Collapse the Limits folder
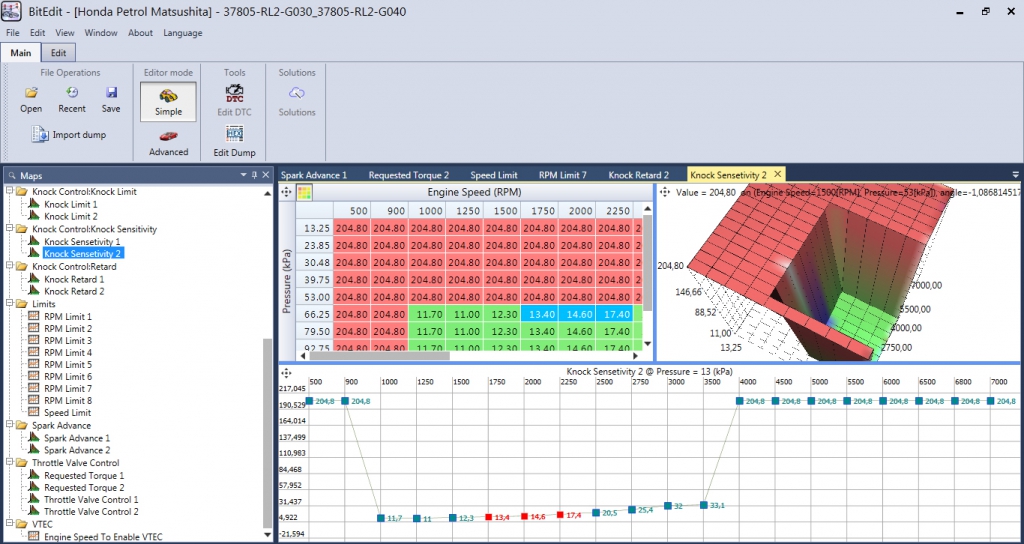Viewport: 1024px width, 544px height. pyautogui.click(x=9, y=304)
